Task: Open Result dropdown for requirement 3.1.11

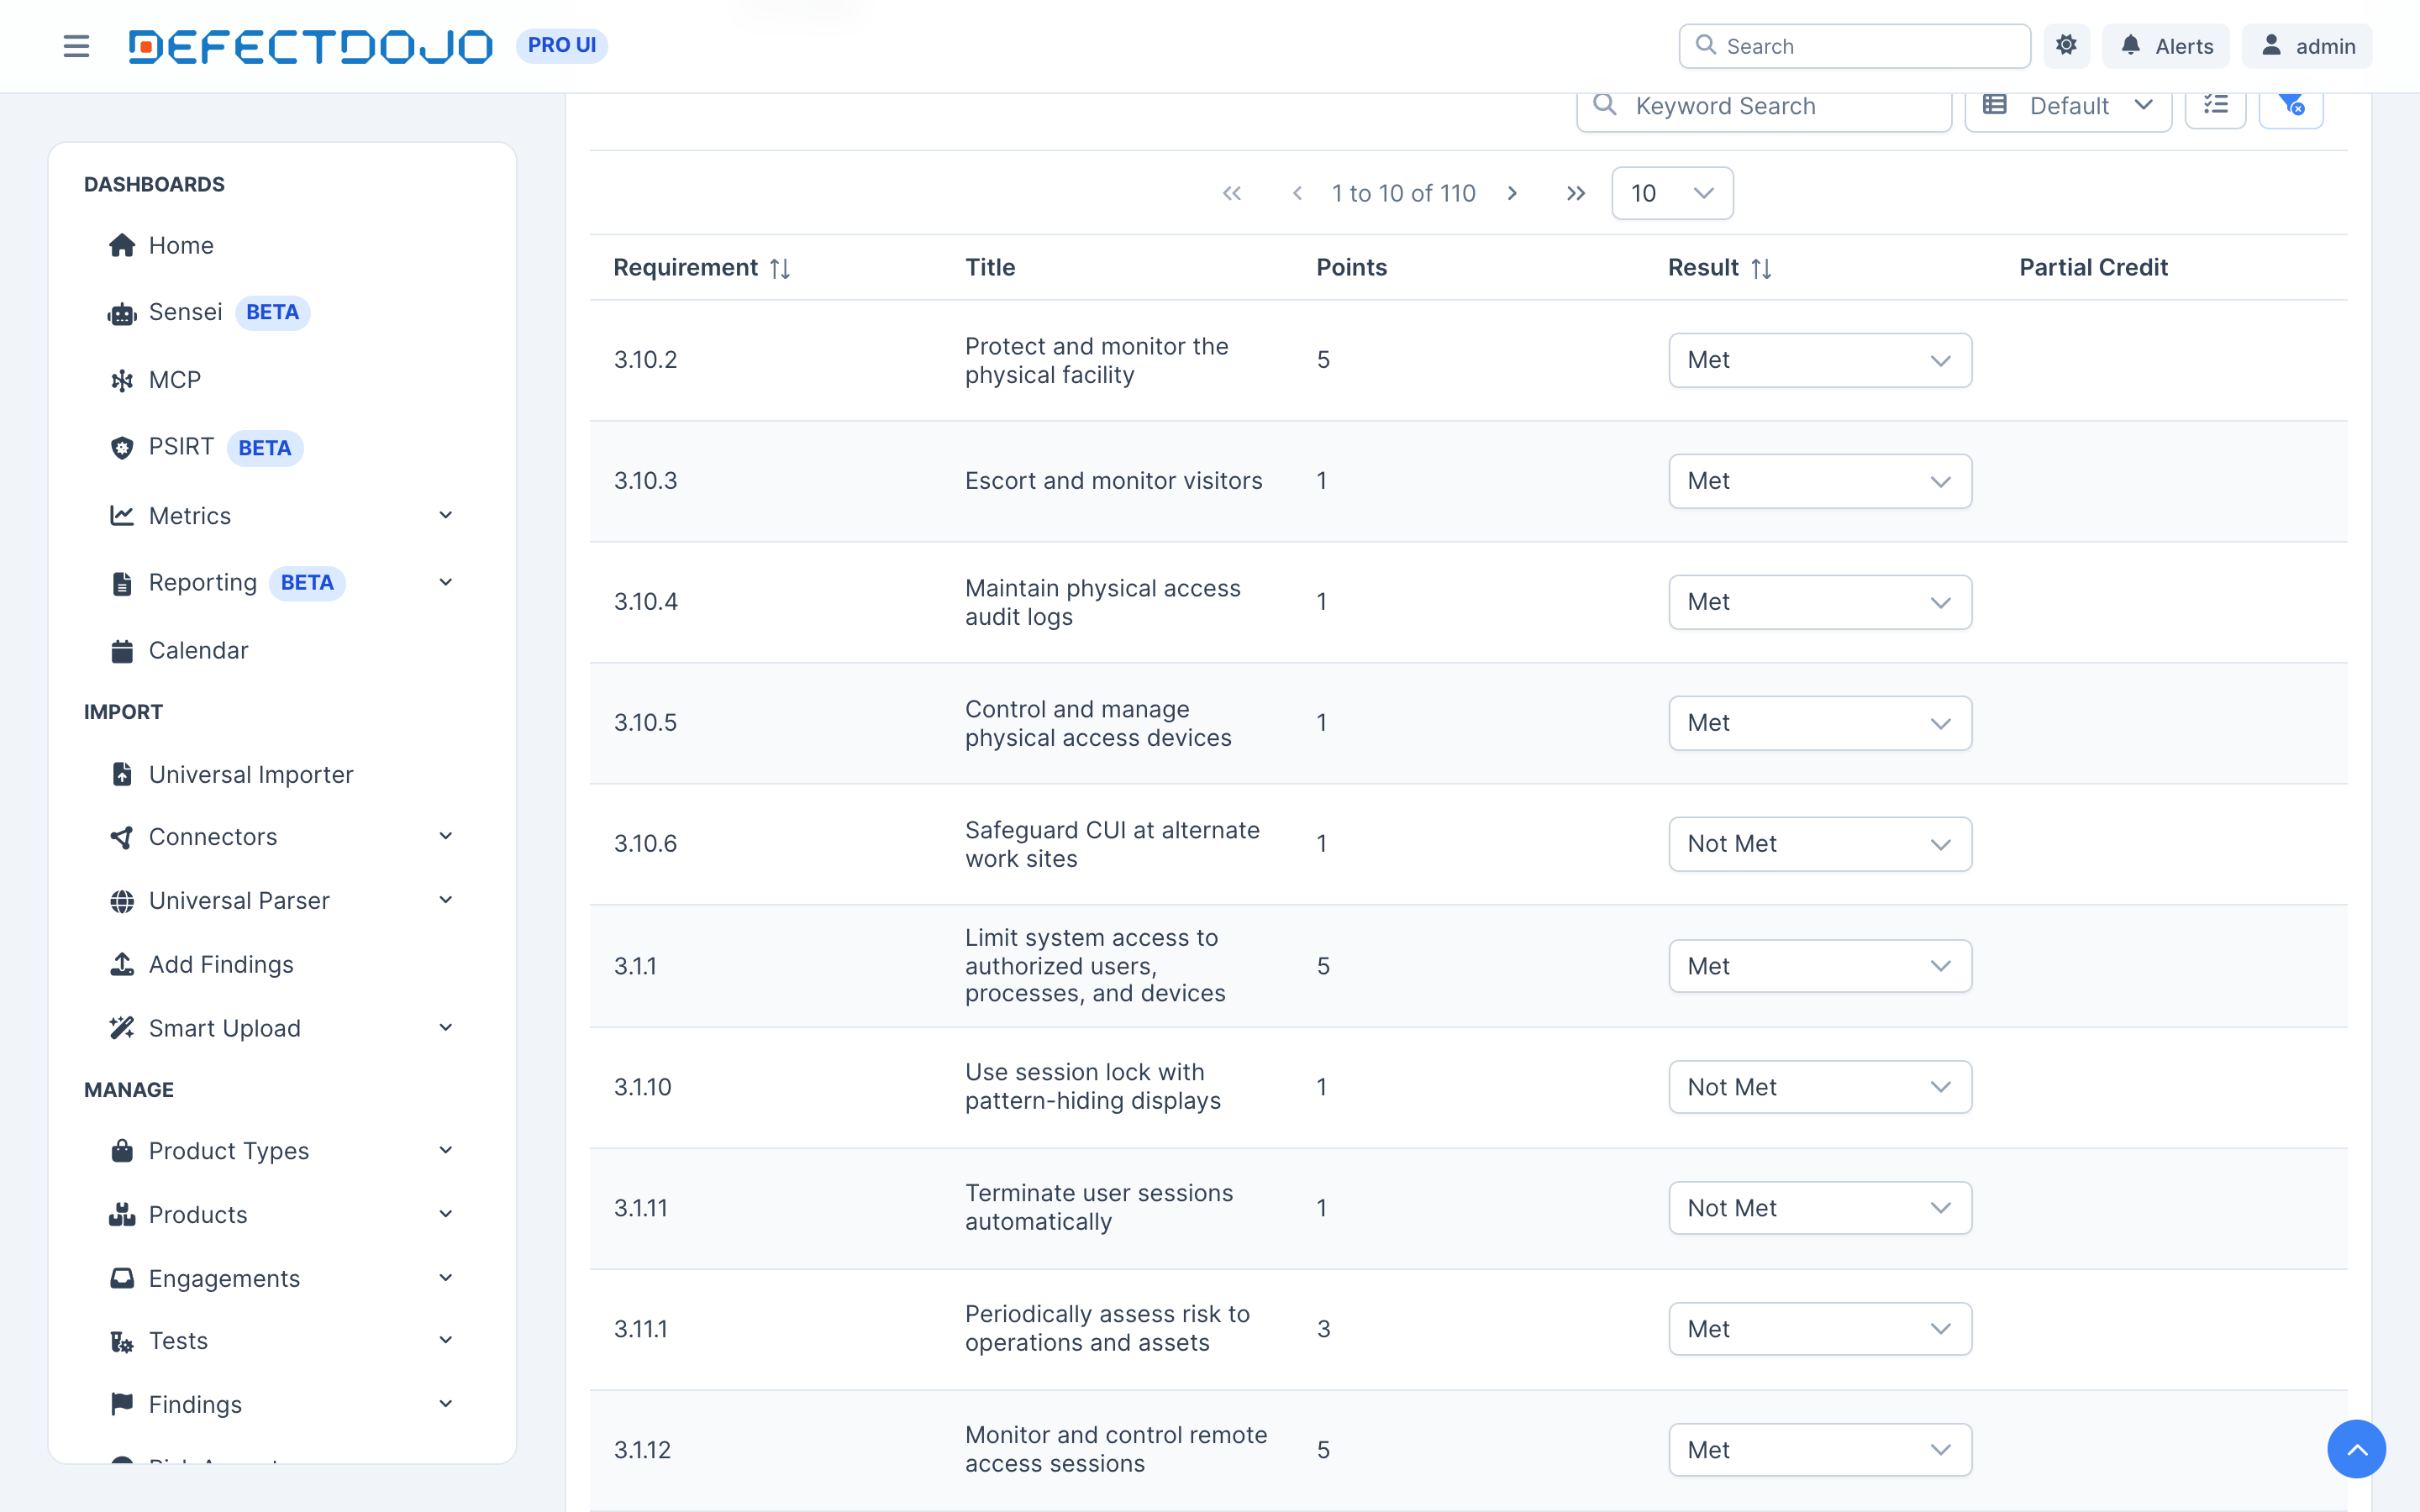Action: 1820,1208
